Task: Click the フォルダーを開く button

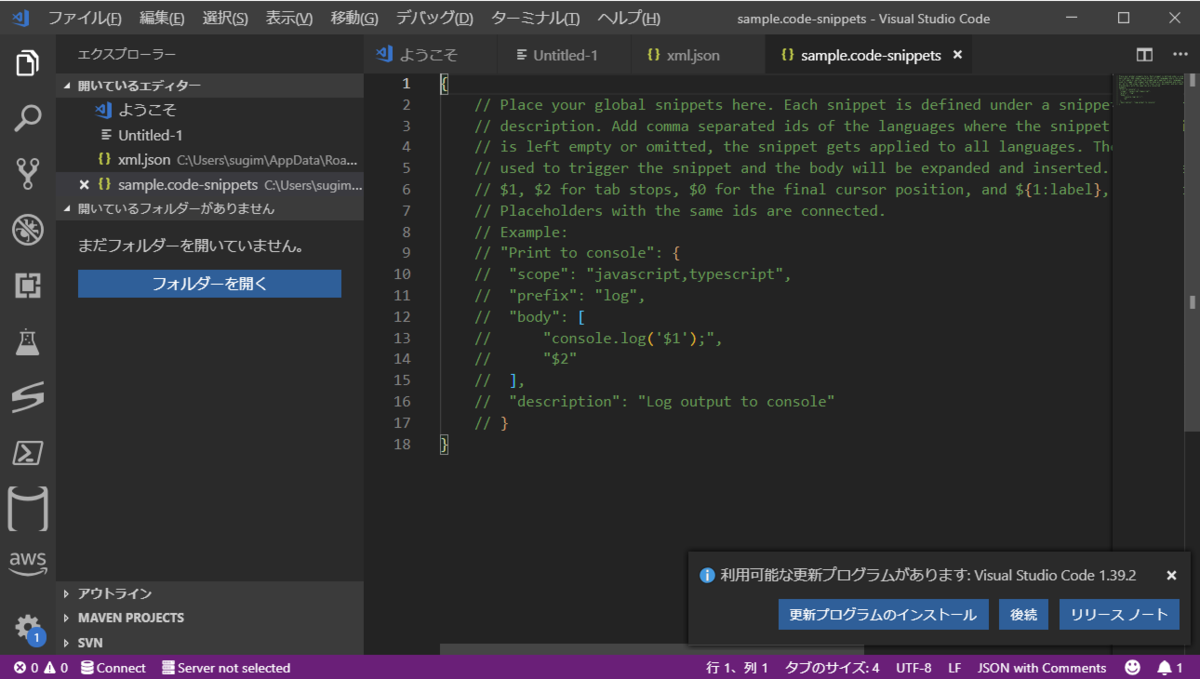Action: 210,283
